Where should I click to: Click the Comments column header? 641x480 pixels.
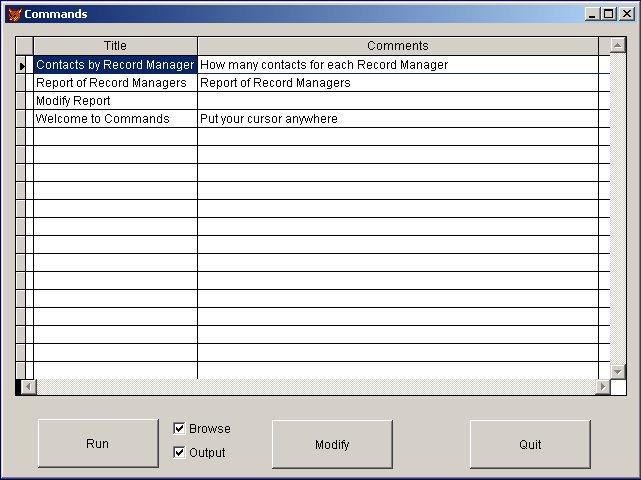click(398, 46)
